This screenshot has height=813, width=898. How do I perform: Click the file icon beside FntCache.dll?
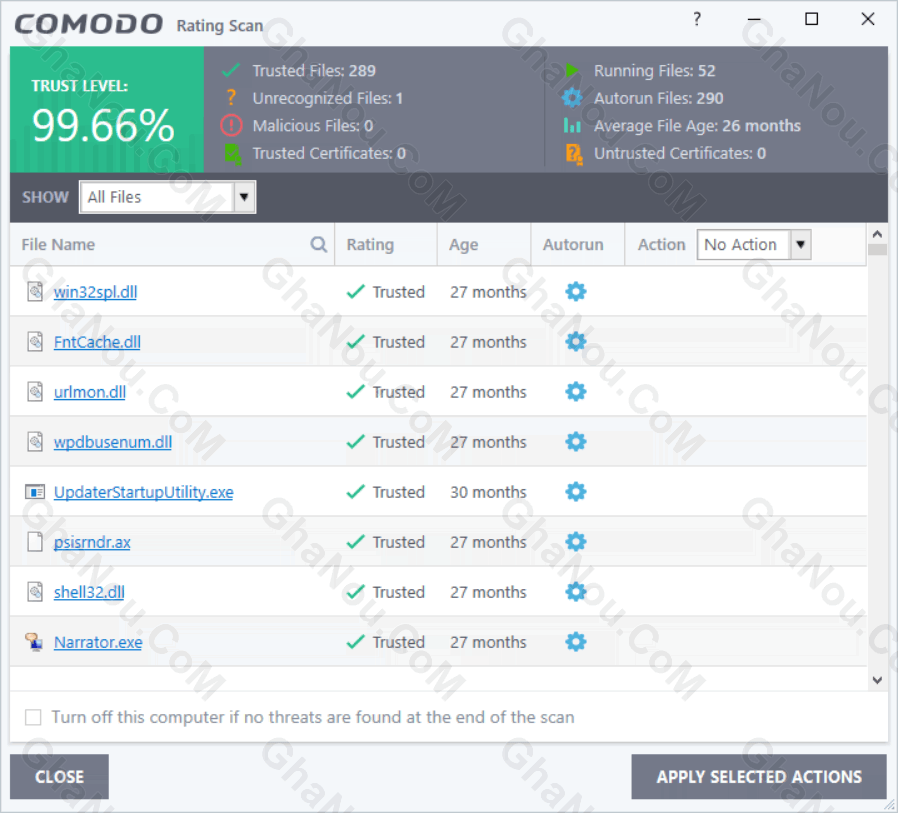click(35, 342)
